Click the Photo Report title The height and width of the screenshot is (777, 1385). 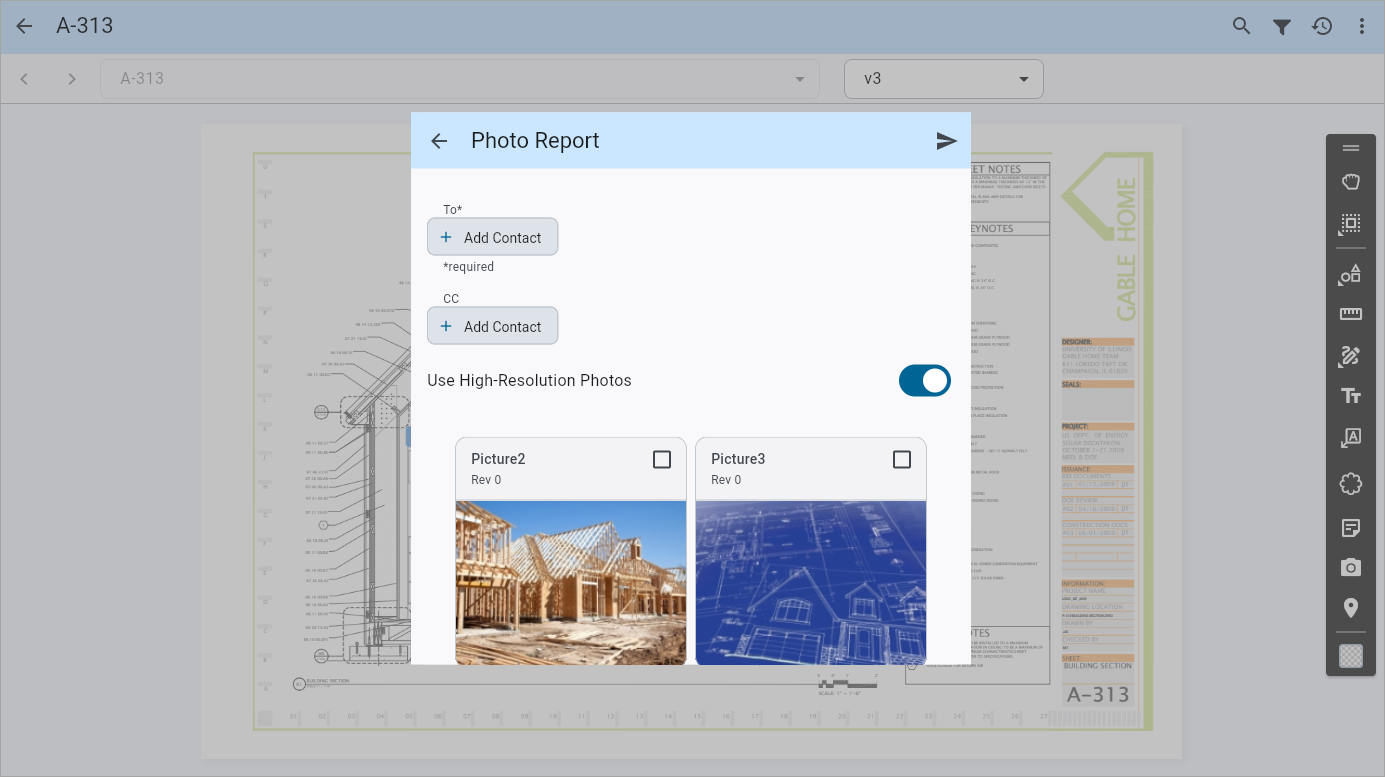[535, 141]
